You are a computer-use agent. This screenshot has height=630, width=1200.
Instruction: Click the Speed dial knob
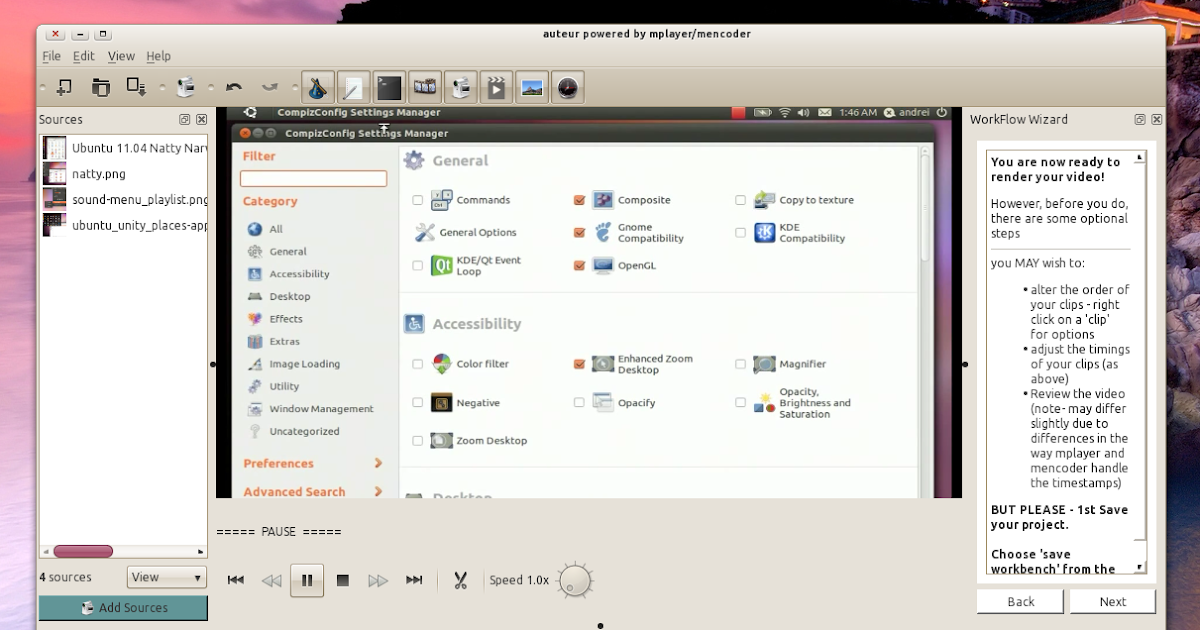[x=575, y=581]
